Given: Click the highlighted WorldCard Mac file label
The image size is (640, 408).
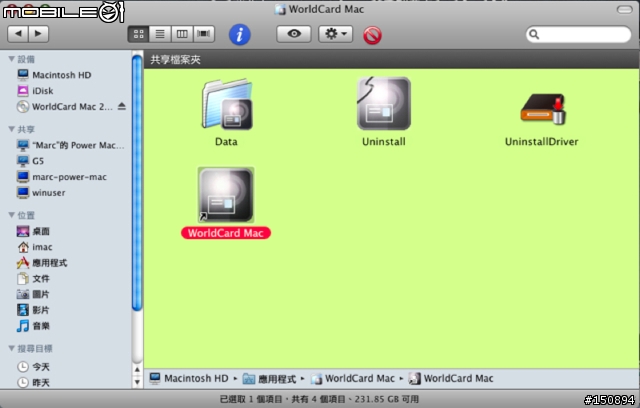Looking at the screenshot, I should (226, 233).
